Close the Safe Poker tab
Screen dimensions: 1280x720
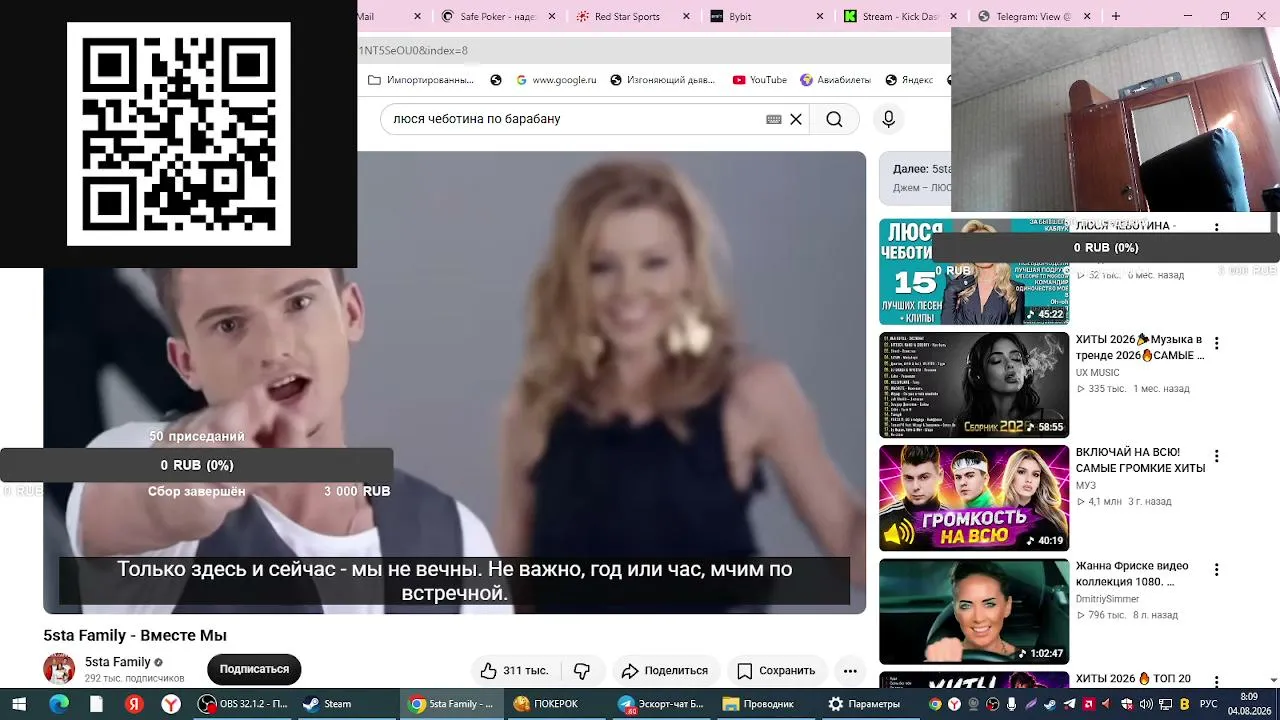[552, 16]
